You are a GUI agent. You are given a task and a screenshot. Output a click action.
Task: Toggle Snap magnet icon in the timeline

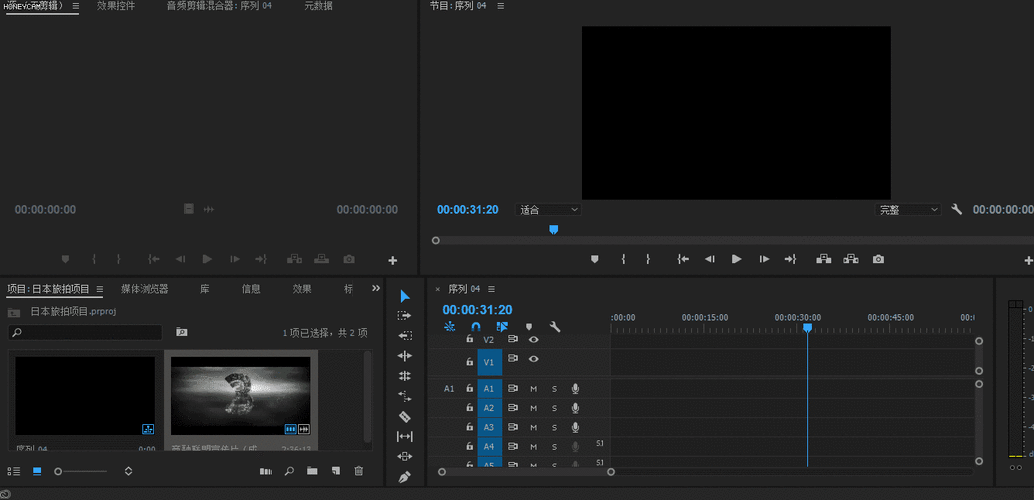click(x=476, y=327)
